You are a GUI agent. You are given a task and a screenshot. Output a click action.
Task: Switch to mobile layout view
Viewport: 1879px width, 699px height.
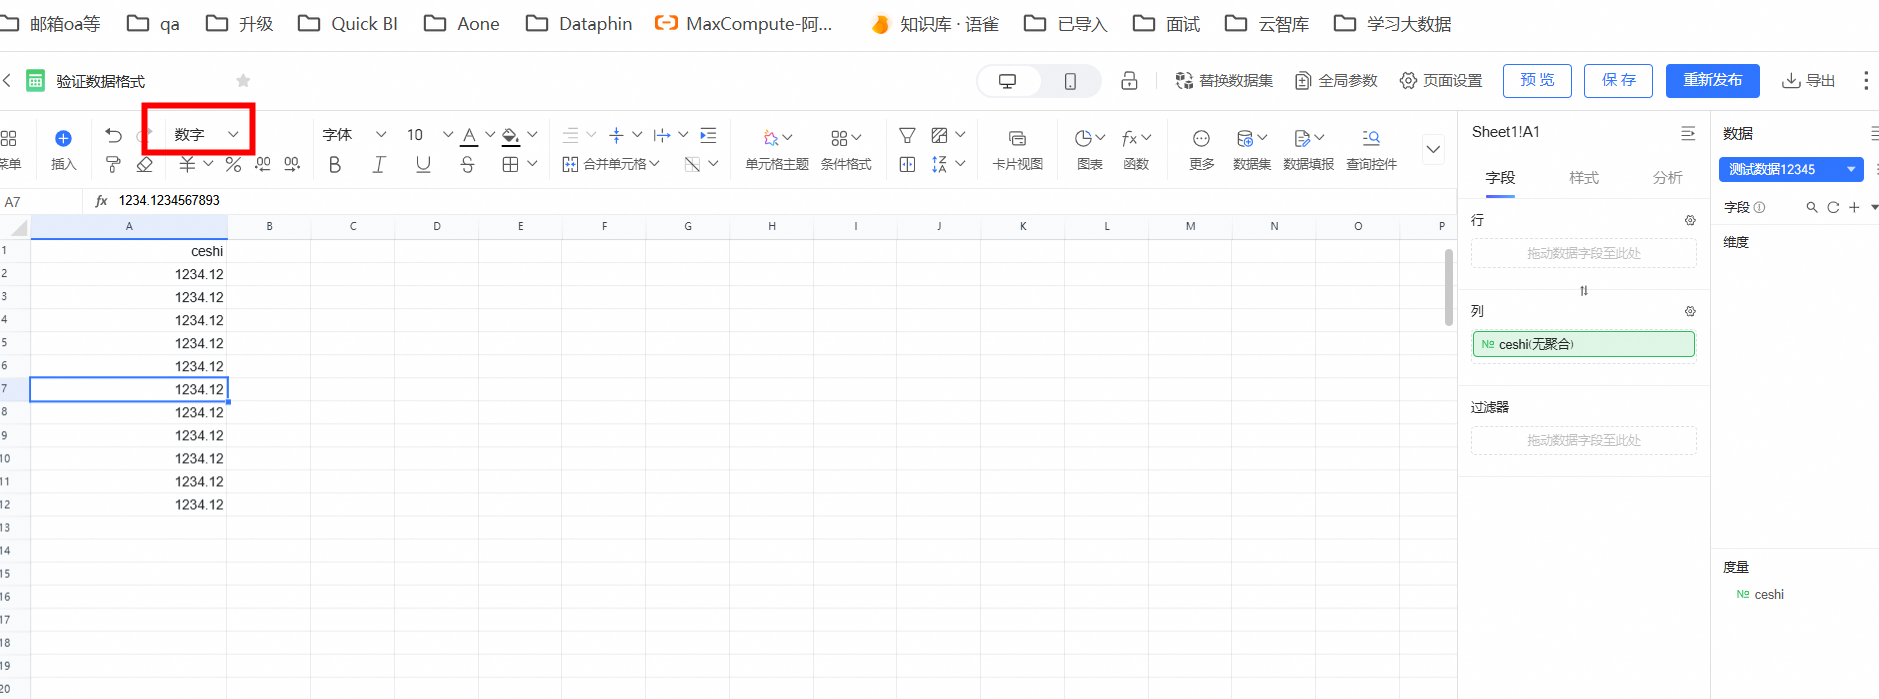click(1070, 81)
